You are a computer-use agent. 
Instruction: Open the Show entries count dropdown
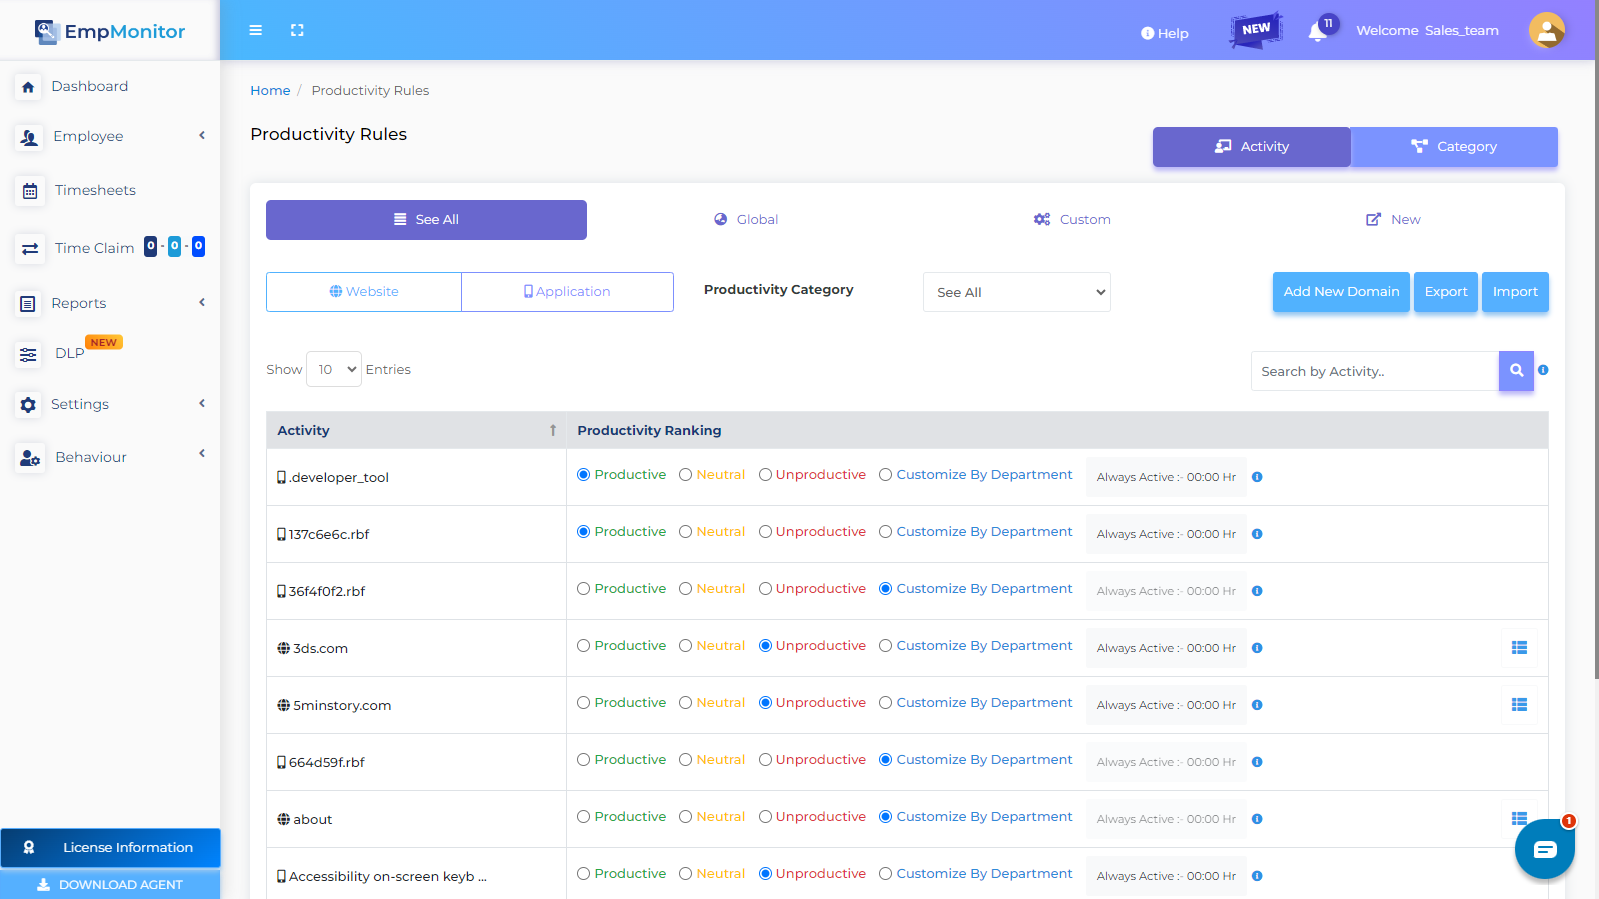[334, 369]
